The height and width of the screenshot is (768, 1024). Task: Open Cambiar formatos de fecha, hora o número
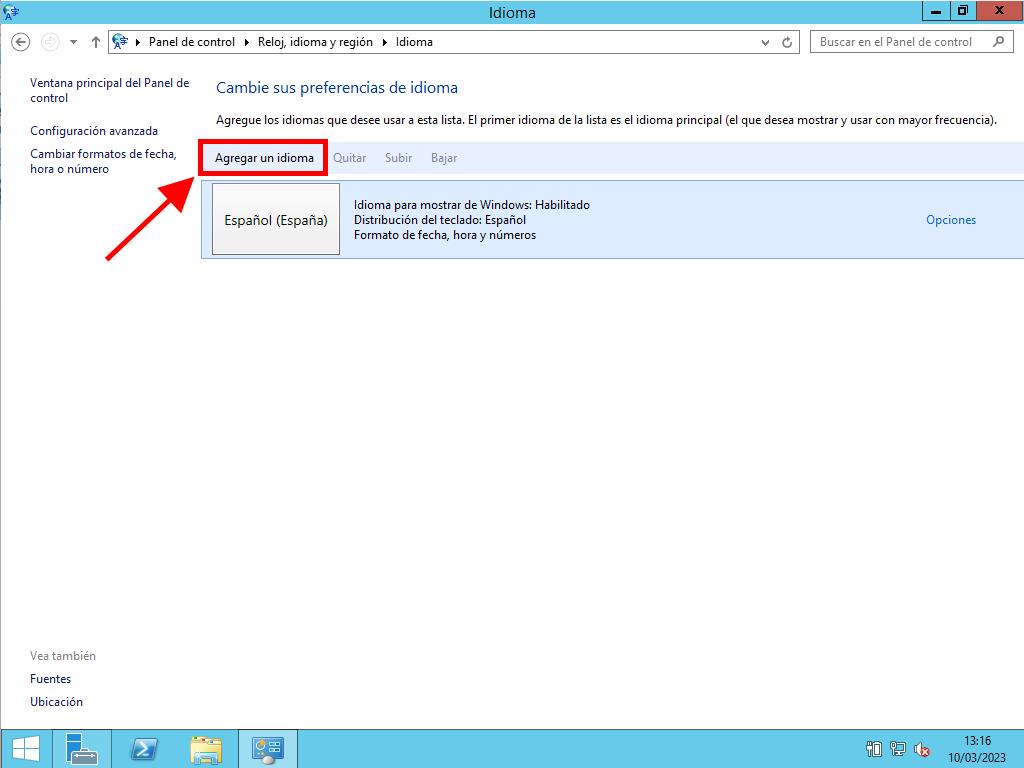pyautogui.click(x=102, y=161)
